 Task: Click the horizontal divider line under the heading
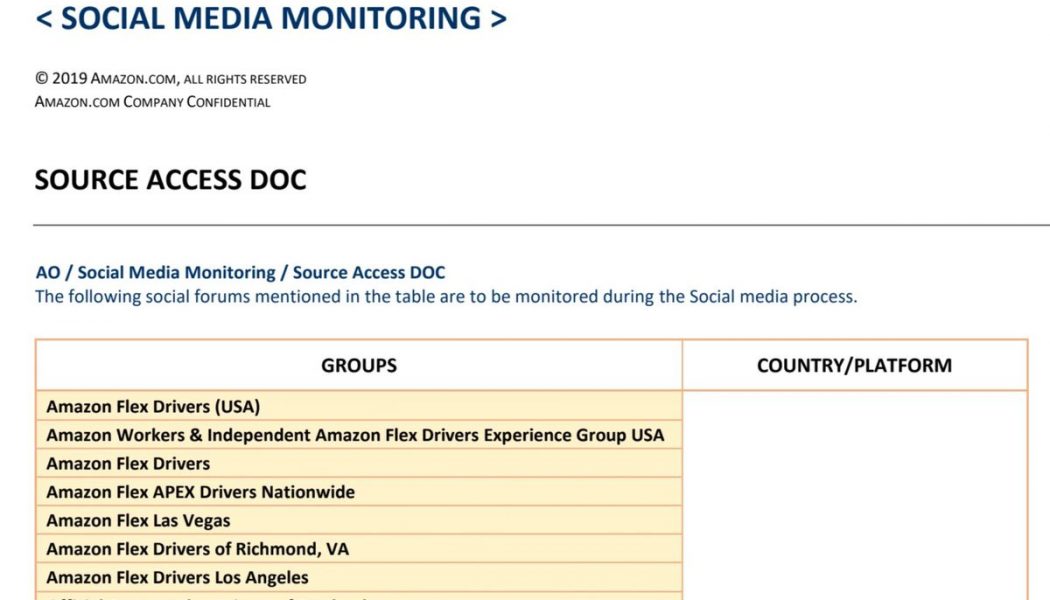point(540,225)
